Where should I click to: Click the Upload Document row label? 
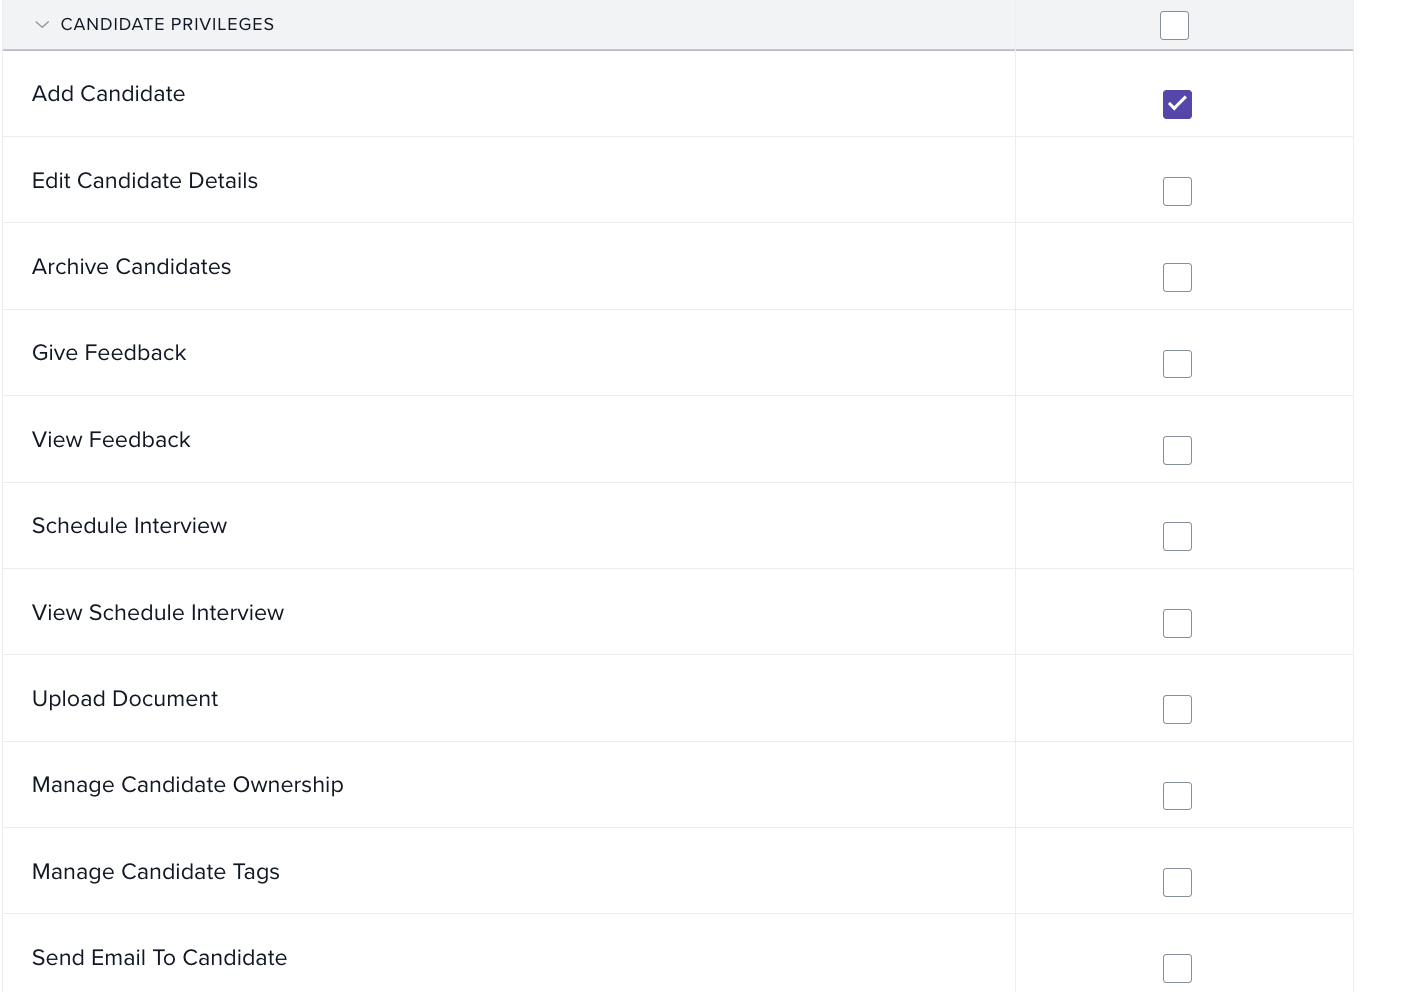pyautogui.click(x=125, y=699)
